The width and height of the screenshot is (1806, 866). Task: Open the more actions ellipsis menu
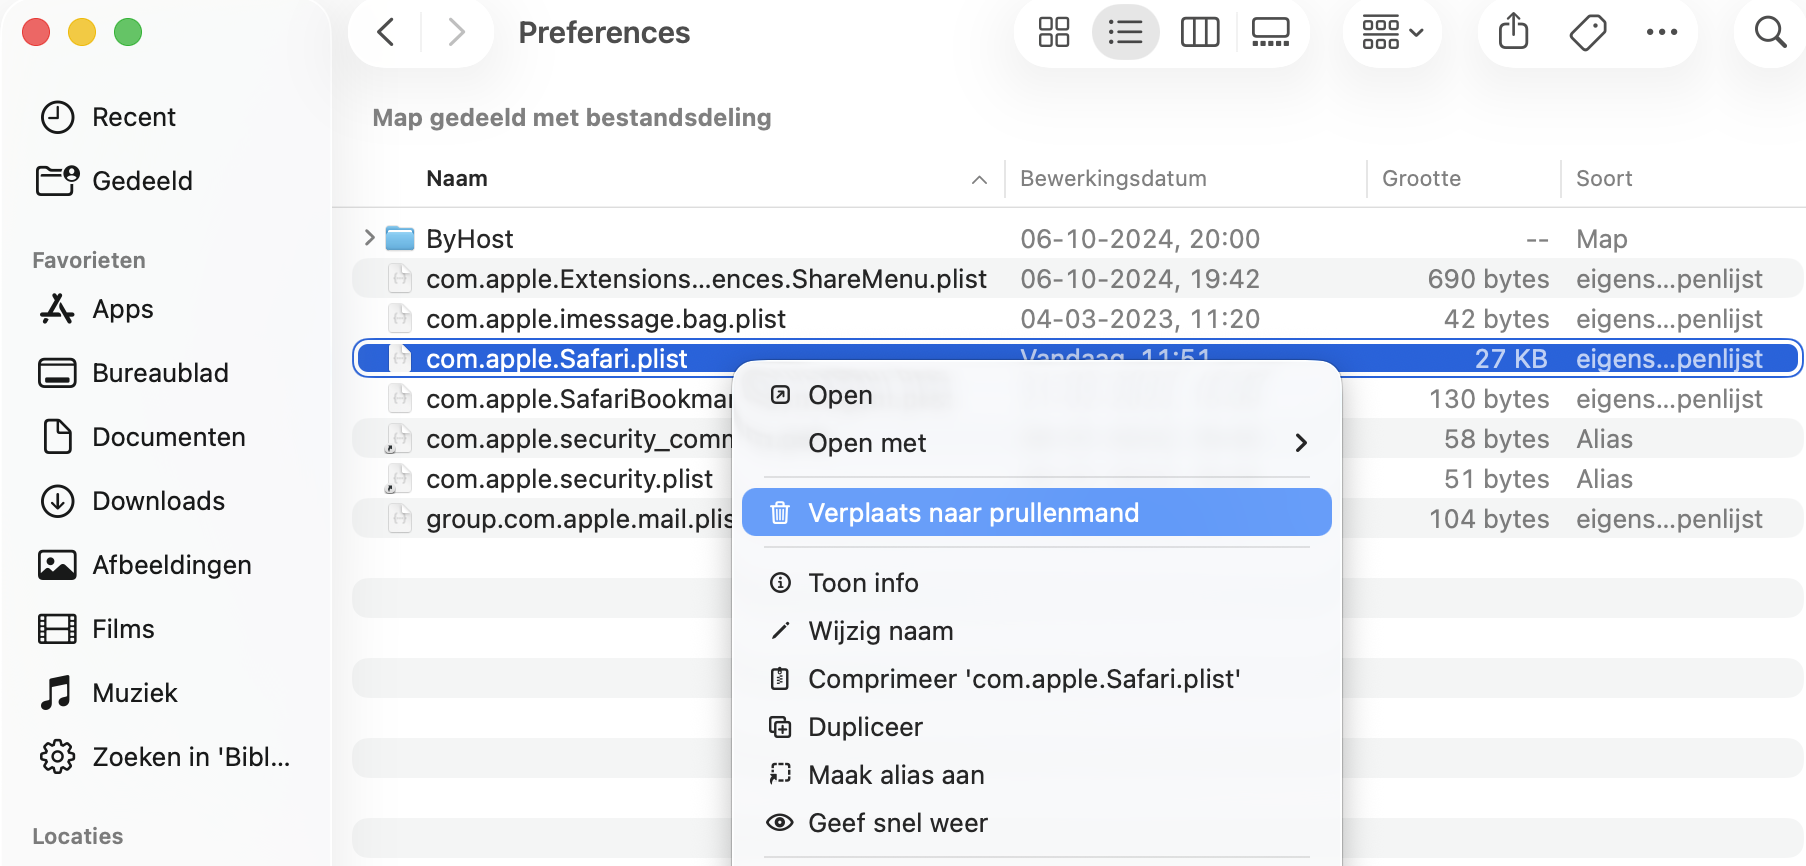[x=1661, y=32]
